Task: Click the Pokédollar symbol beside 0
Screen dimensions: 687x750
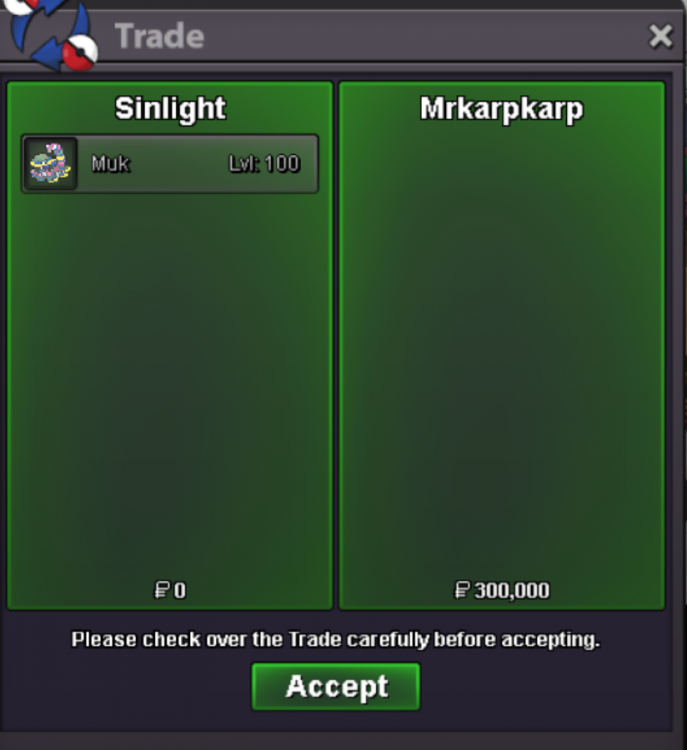Action: [162, 590]
